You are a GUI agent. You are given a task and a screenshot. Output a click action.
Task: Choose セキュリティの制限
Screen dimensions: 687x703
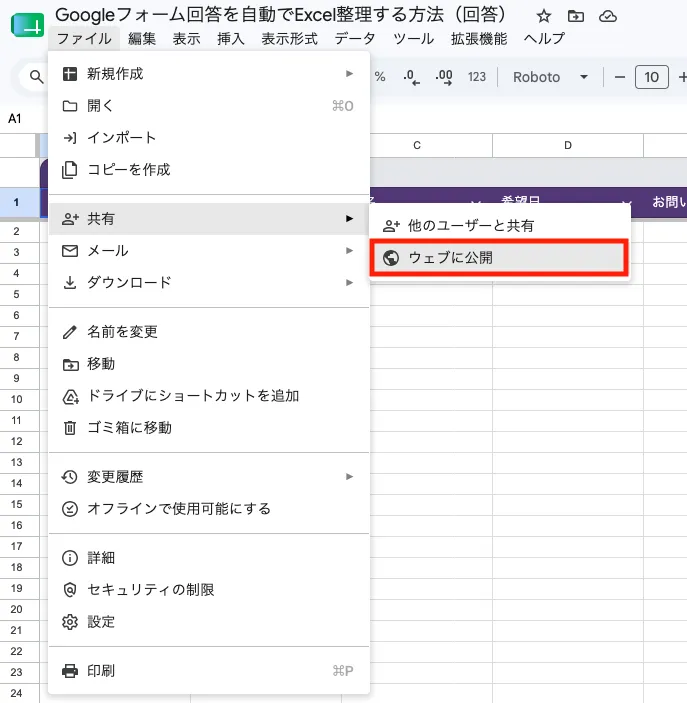(x=209, y=590)
